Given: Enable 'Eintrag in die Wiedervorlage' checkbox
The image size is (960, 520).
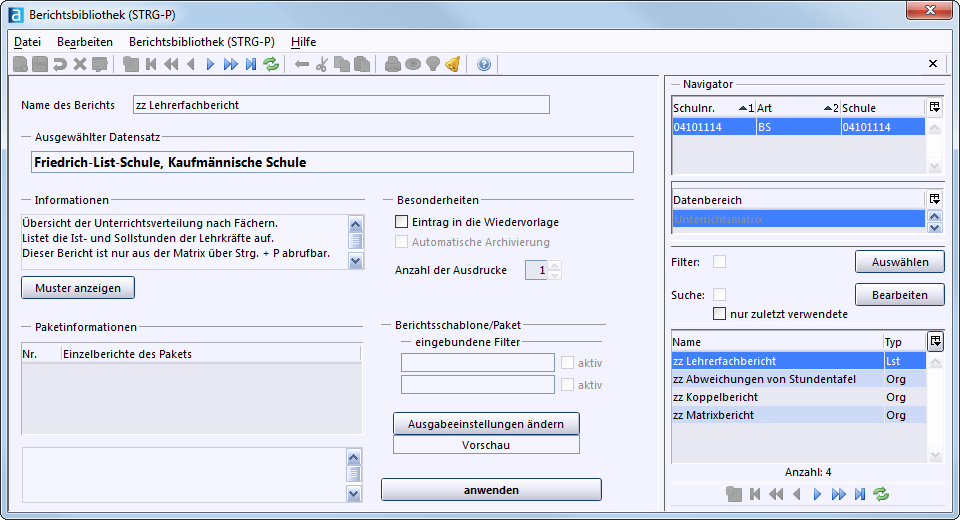Looking at the screenshot, I should click(x=402, y=222).
